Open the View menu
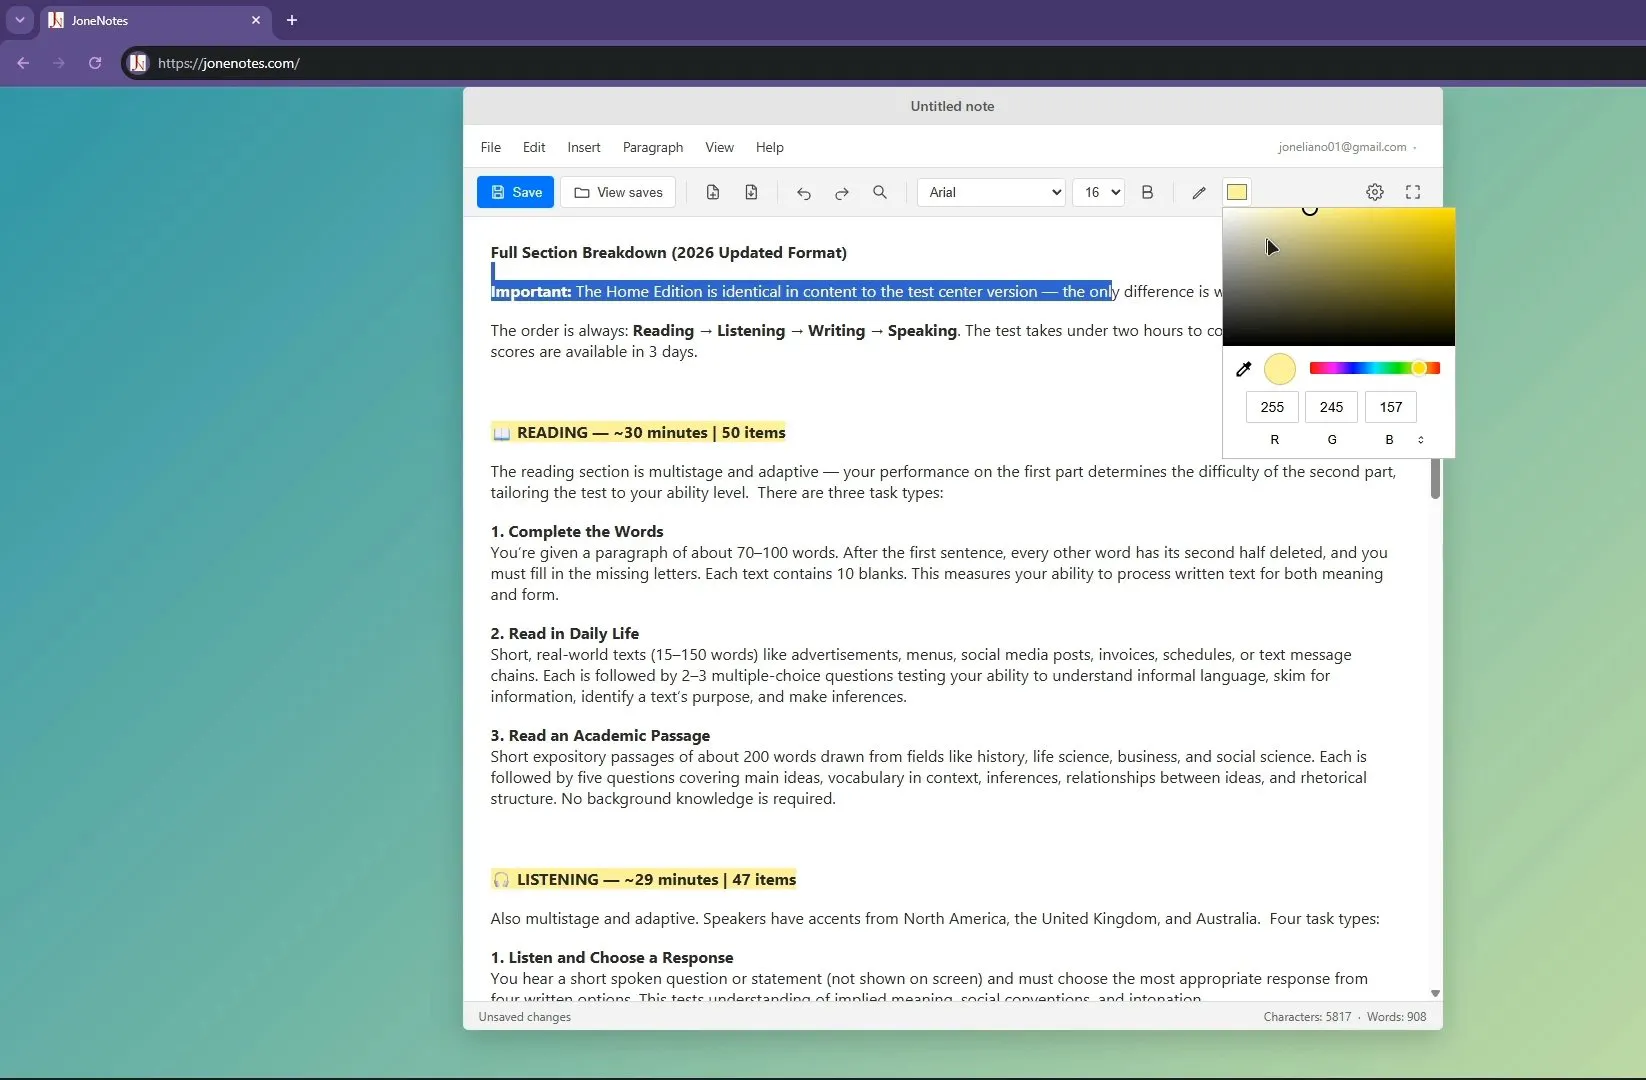 coord(719,147)
